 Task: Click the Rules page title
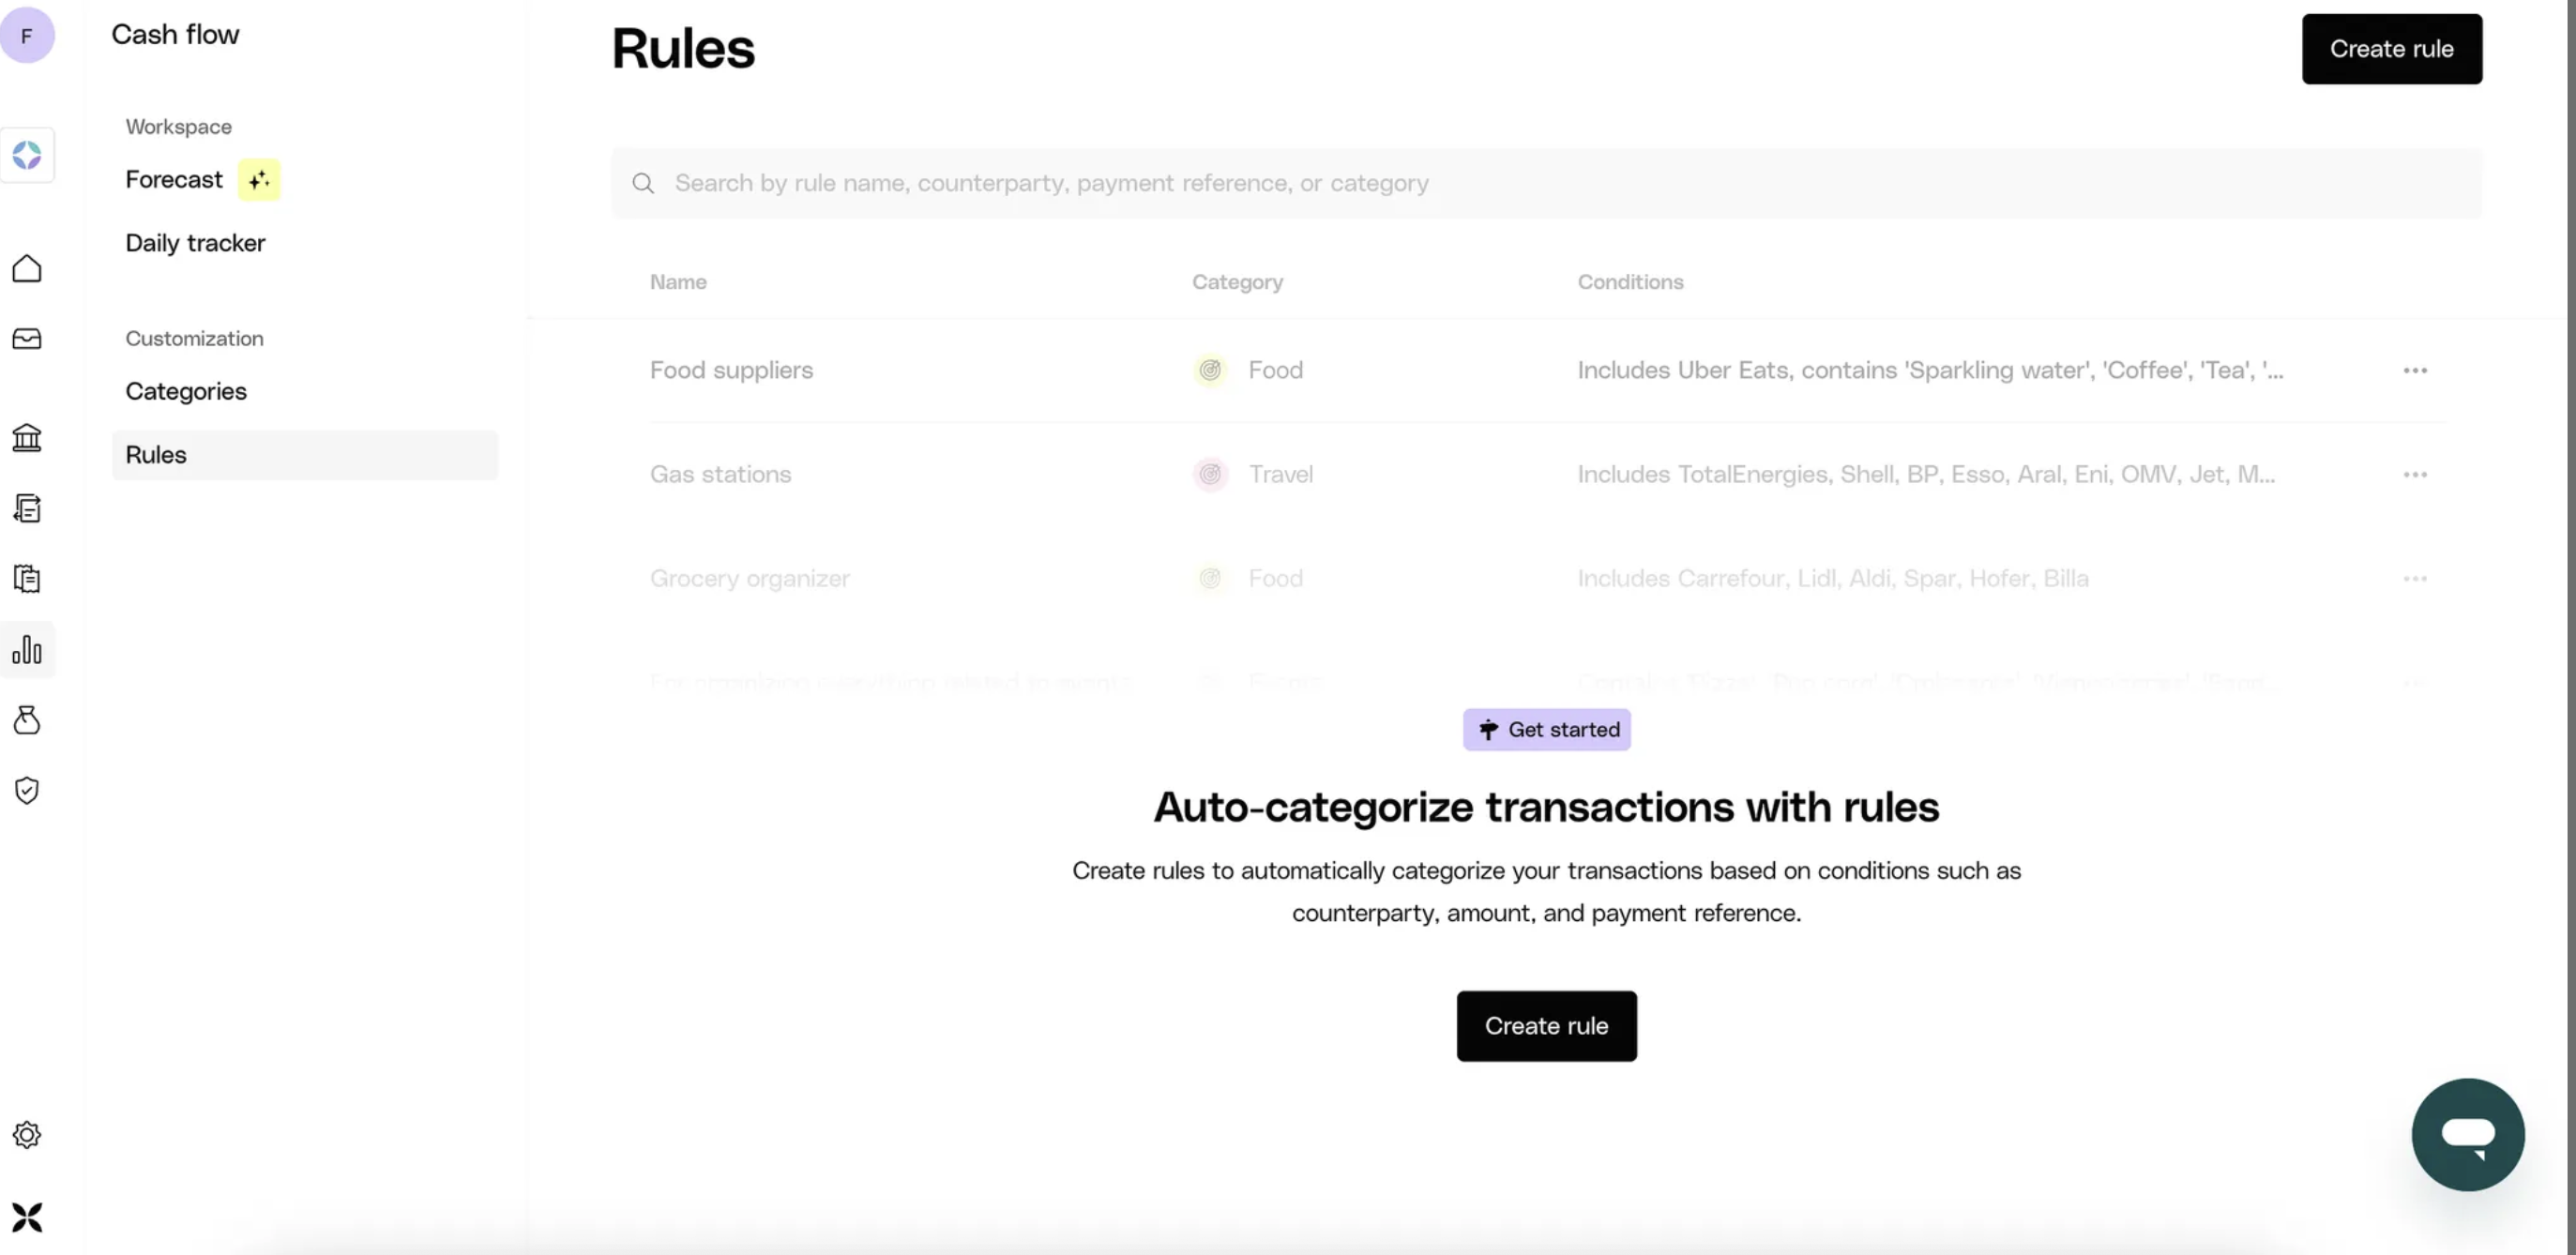click(683, 49)
